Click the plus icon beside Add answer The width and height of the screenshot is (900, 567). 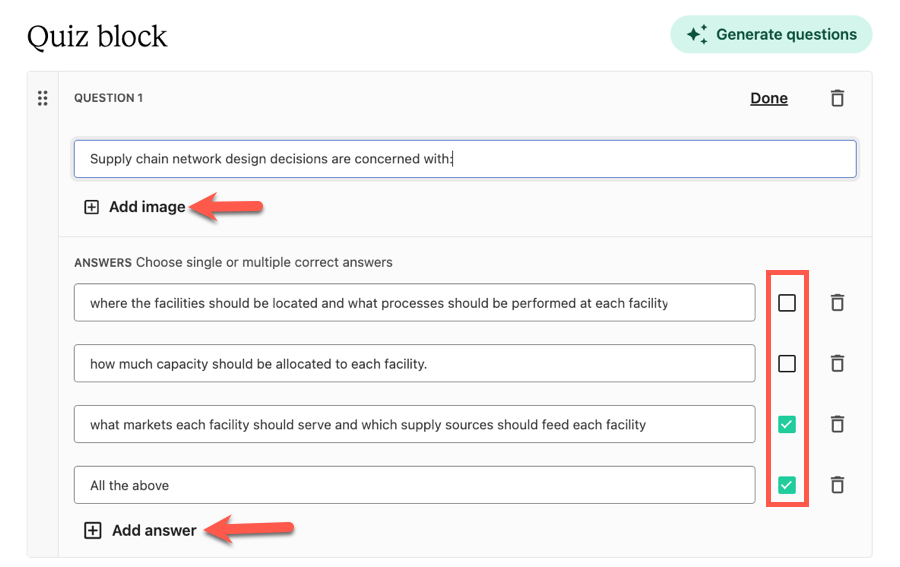tap(92, 530)
